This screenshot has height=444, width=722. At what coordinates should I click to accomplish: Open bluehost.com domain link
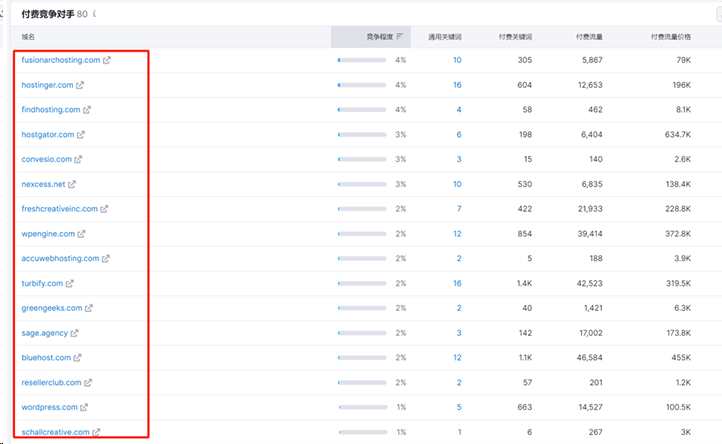(46, 358)
